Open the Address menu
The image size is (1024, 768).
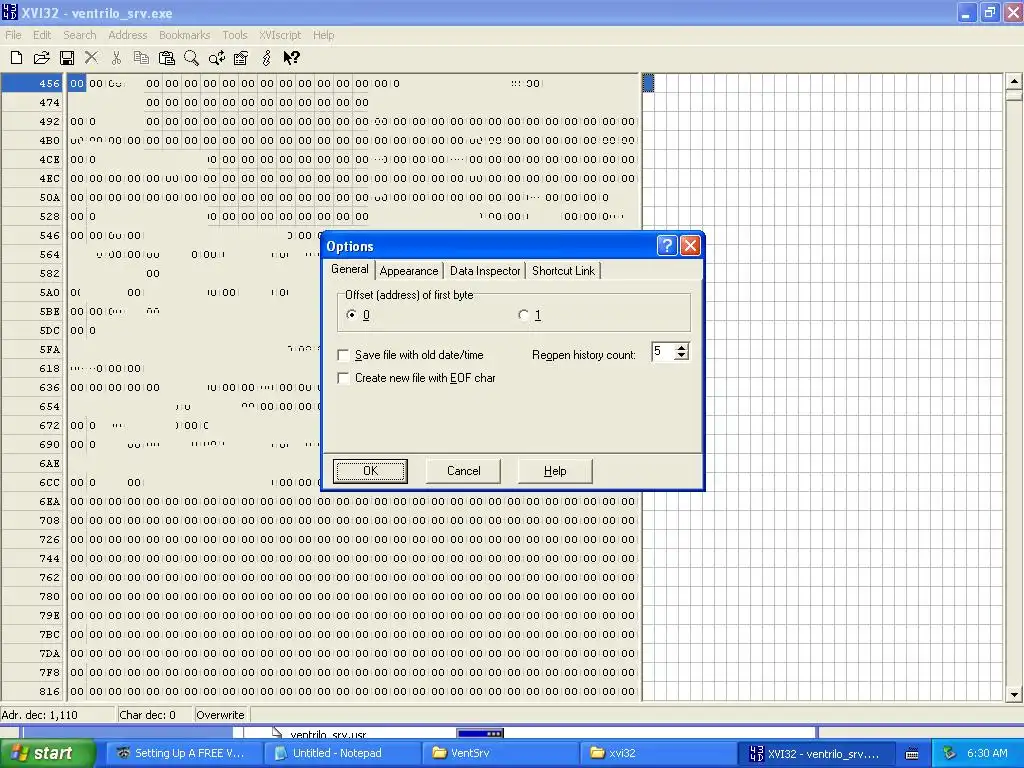127,35
